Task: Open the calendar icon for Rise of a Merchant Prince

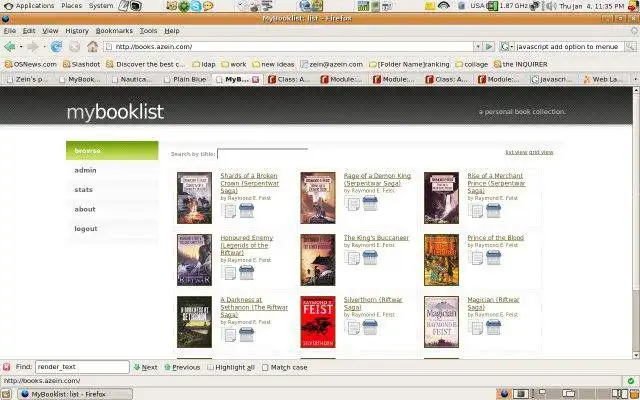Action: click(493, 211)
